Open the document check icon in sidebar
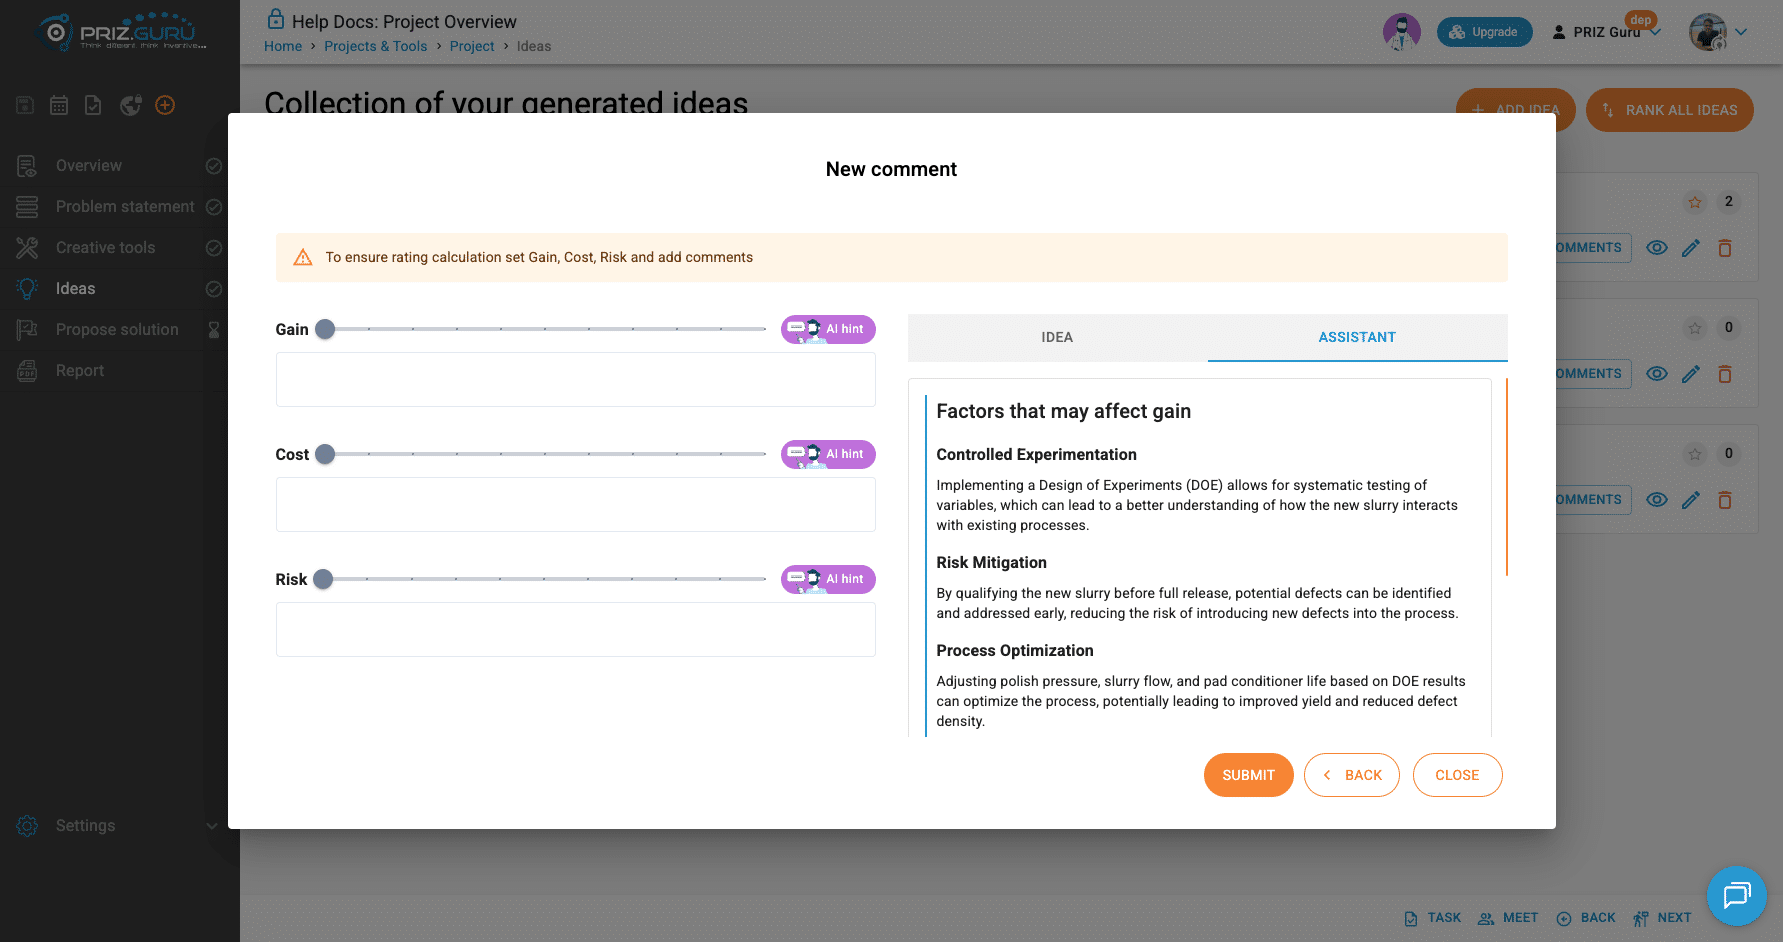The width and height of the screenshot is (1783, 942). [x=93, y=105]
